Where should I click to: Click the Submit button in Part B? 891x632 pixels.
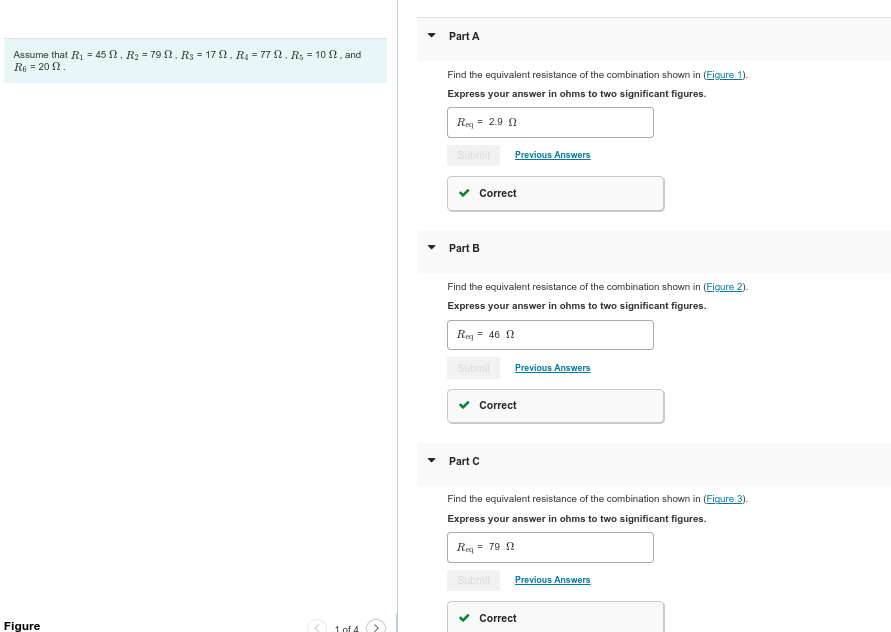[473, 368]
